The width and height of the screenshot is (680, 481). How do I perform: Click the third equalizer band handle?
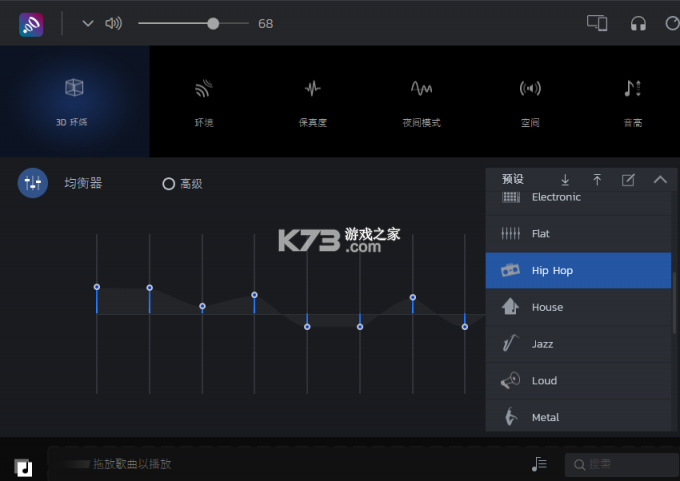coord(202,306)
